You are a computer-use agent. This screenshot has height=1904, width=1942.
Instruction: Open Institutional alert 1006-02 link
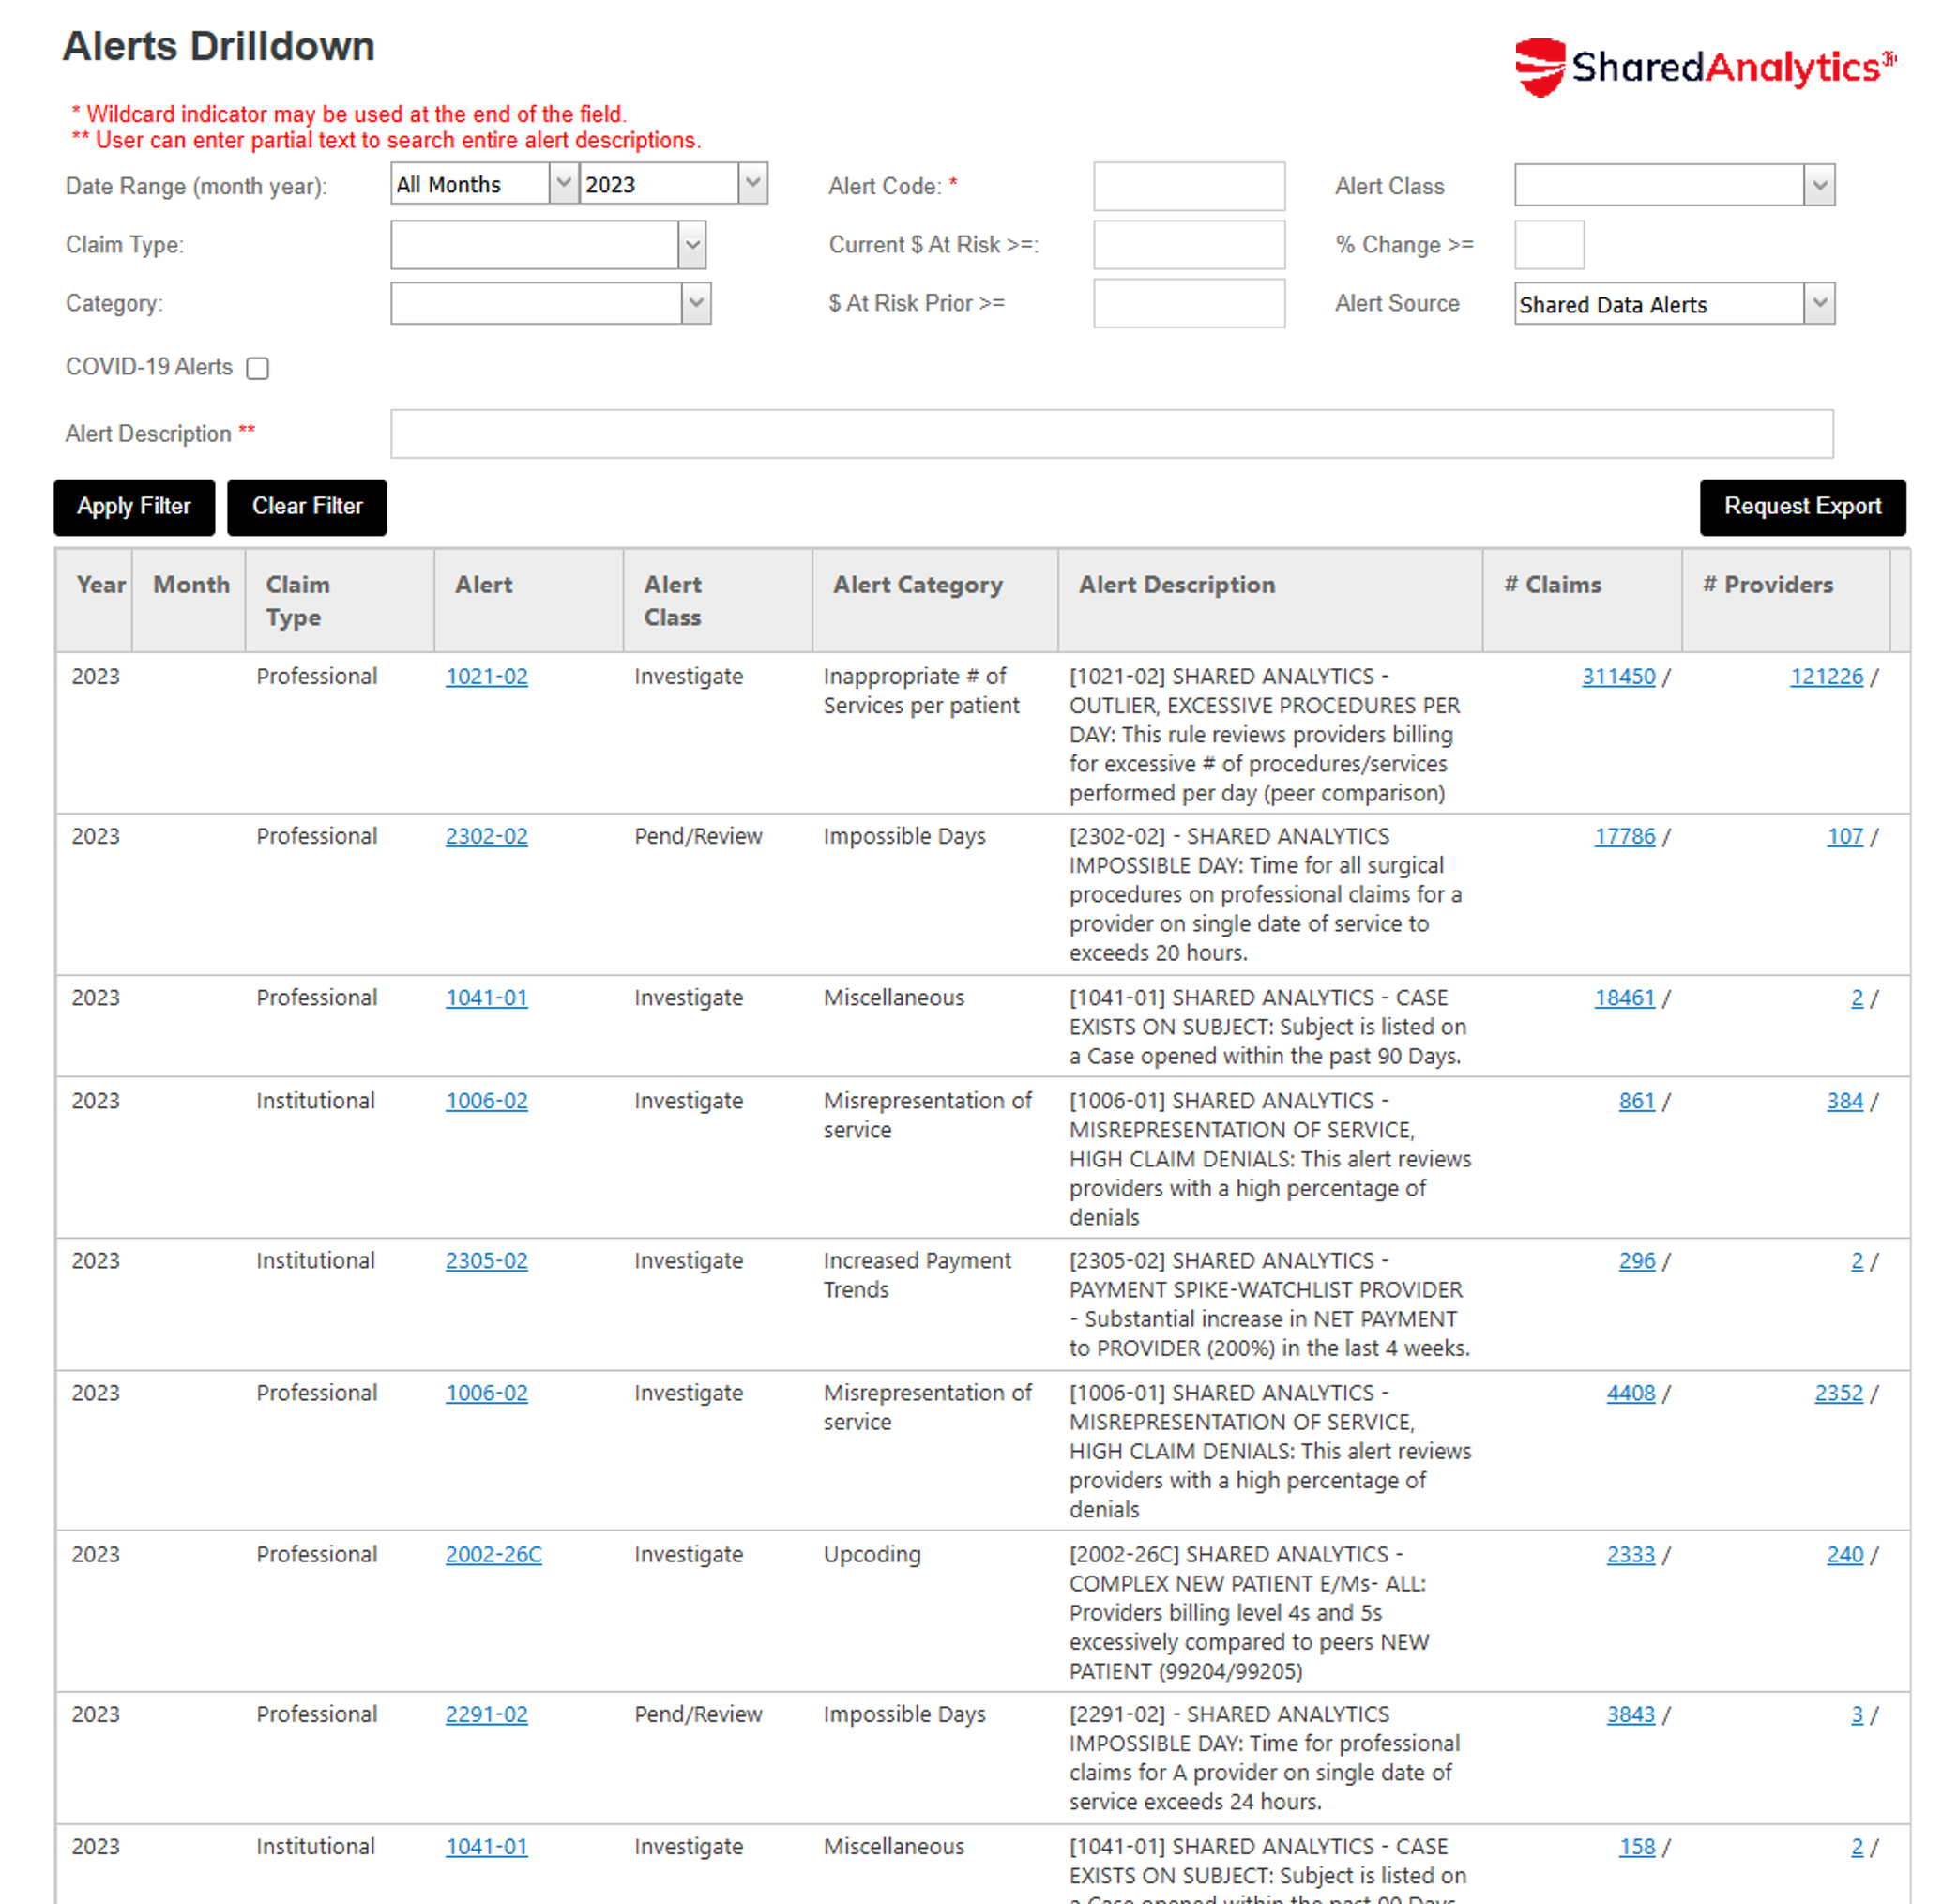486,1100
